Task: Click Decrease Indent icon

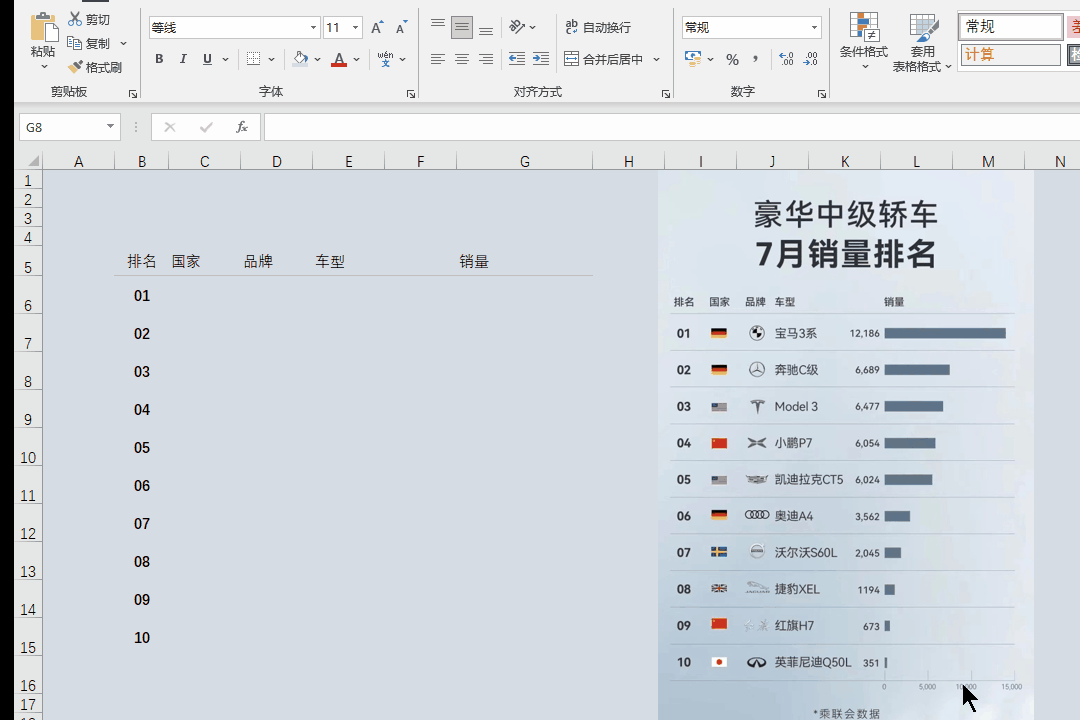Action: pos(517,59)
